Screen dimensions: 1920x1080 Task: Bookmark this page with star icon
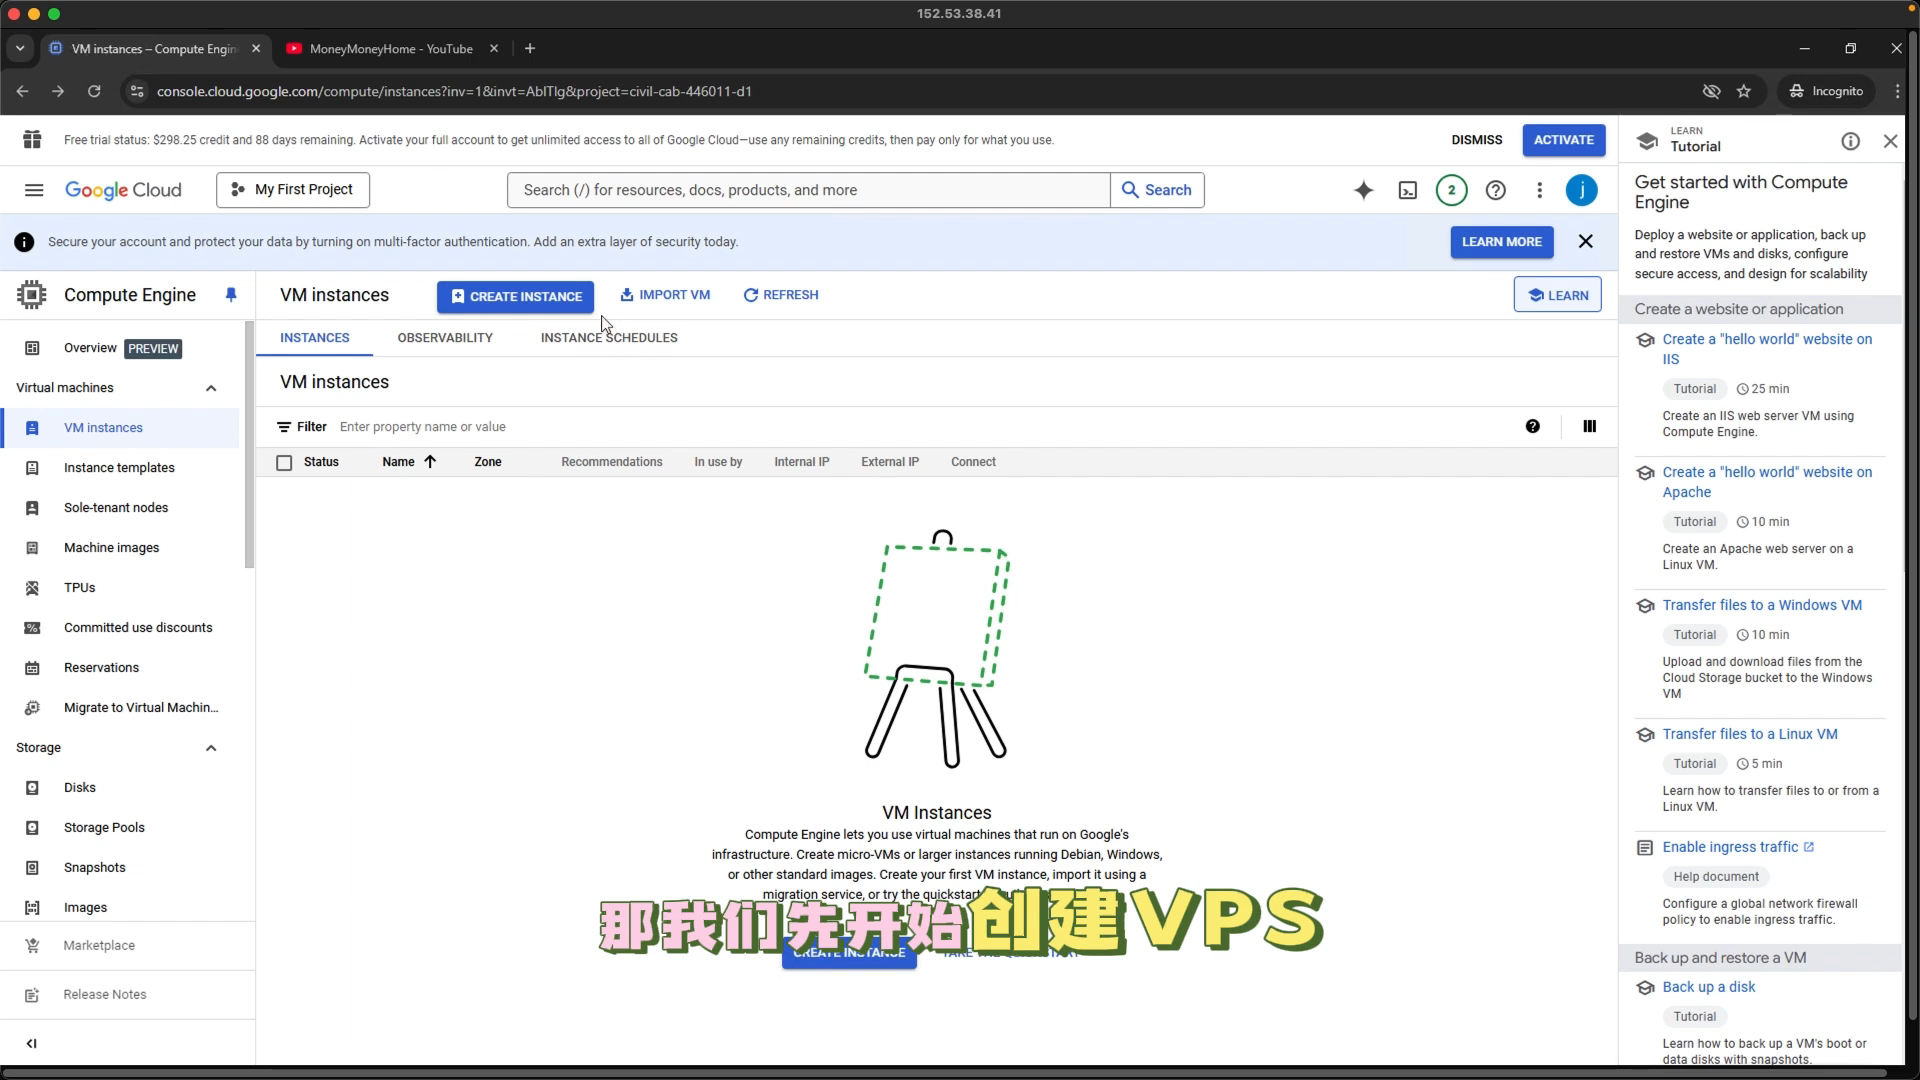[x=1744, y=91]
